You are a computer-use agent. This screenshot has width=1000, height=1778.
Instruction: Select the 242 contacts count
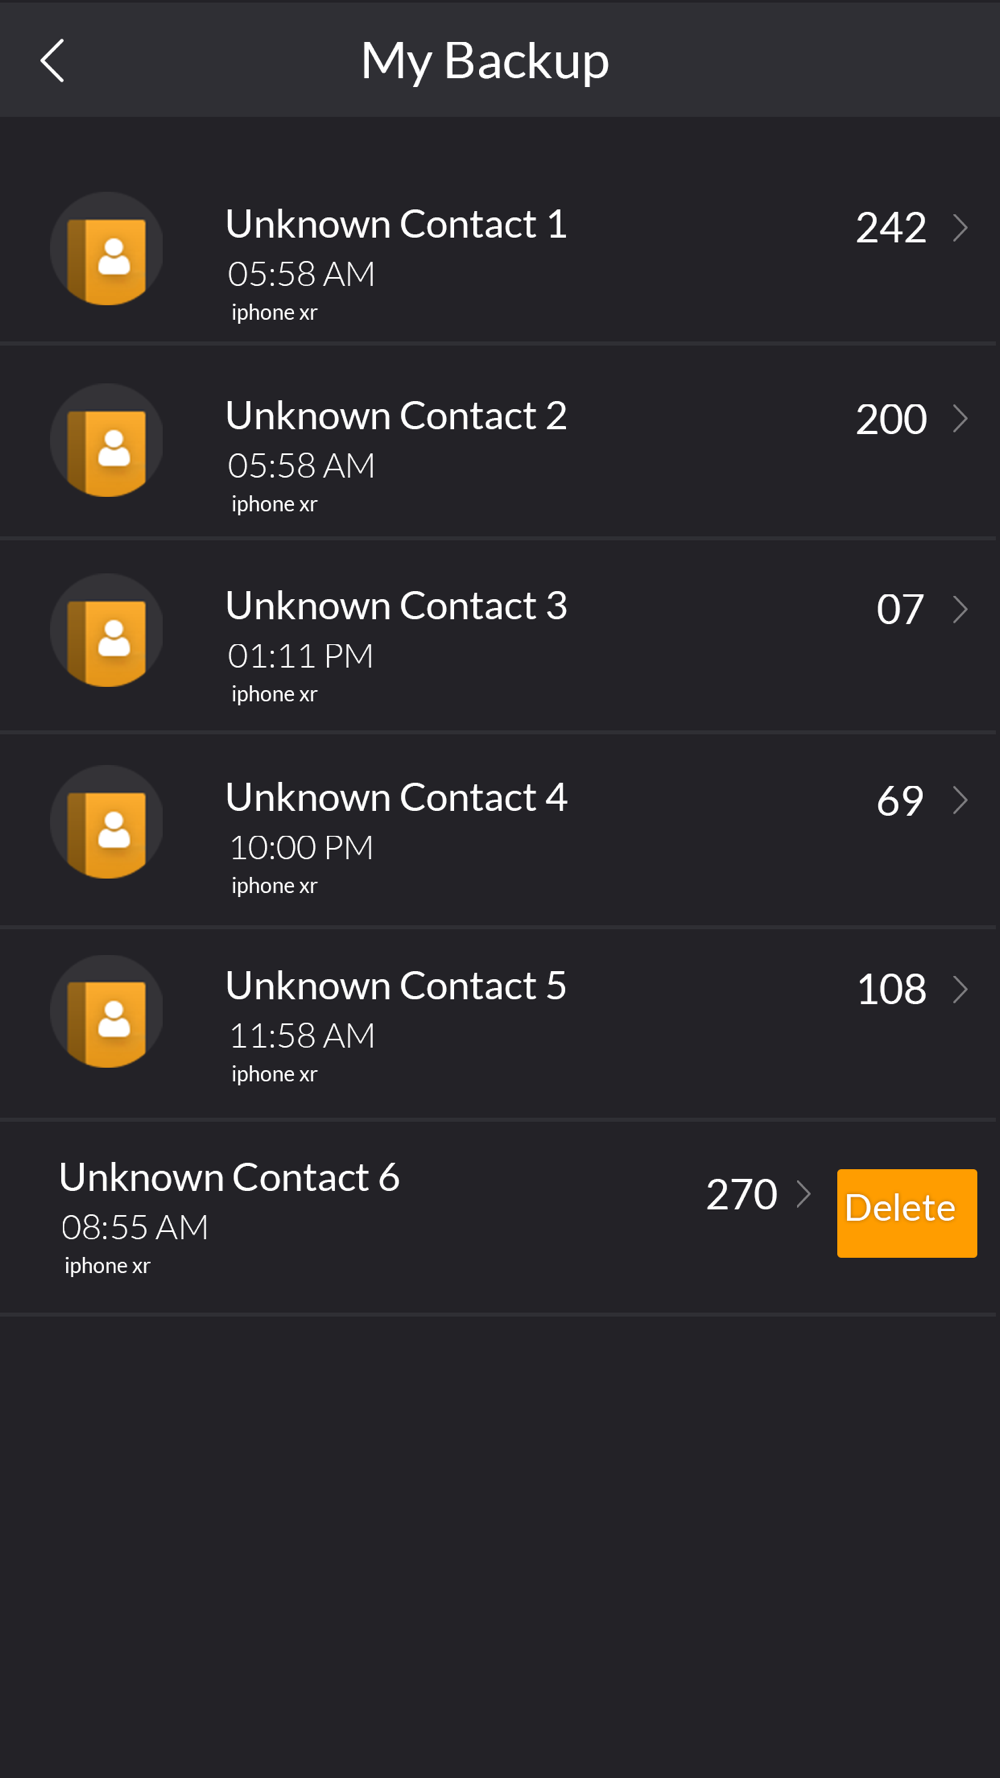(x=891, y=228)
